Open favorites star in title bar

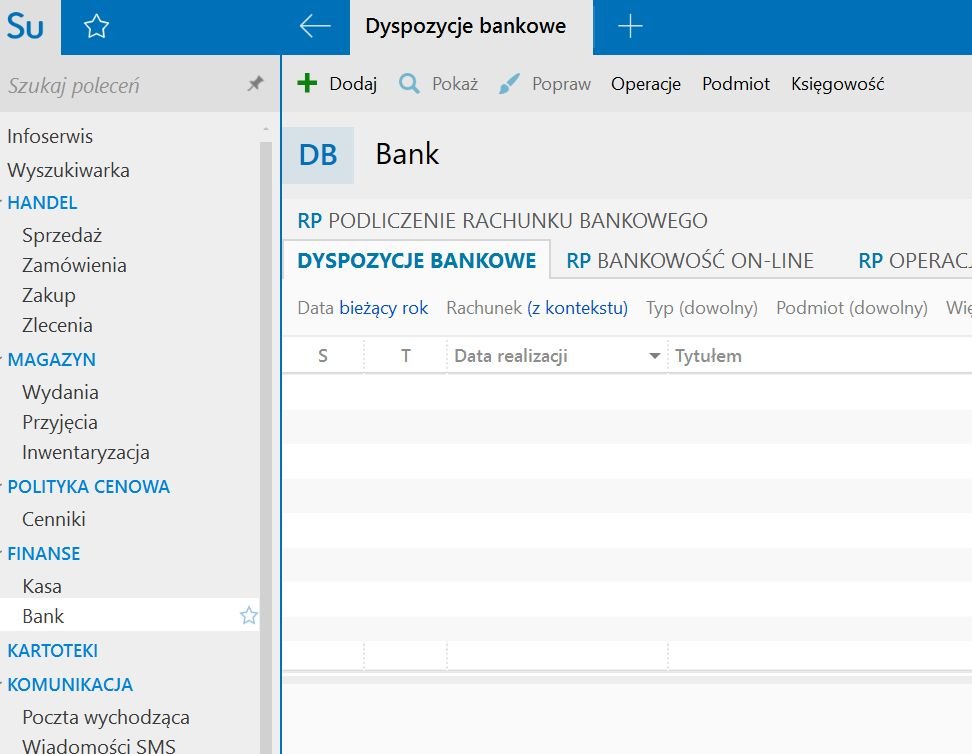tap(96, 27)
